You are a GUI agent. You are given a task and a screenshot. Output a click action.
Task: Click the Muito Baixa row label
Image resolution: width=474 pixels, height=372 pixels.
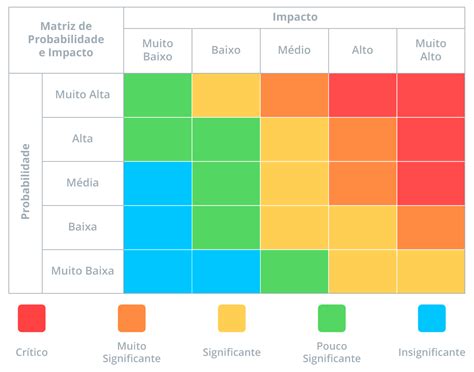83,271
